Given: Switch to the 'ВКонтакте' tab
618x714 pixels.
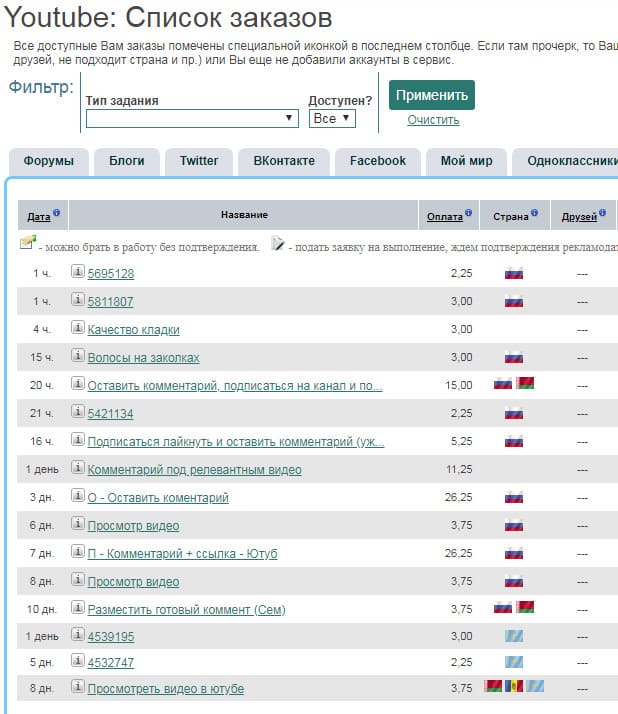Looking at the screenshot, I should coord(284,161).
